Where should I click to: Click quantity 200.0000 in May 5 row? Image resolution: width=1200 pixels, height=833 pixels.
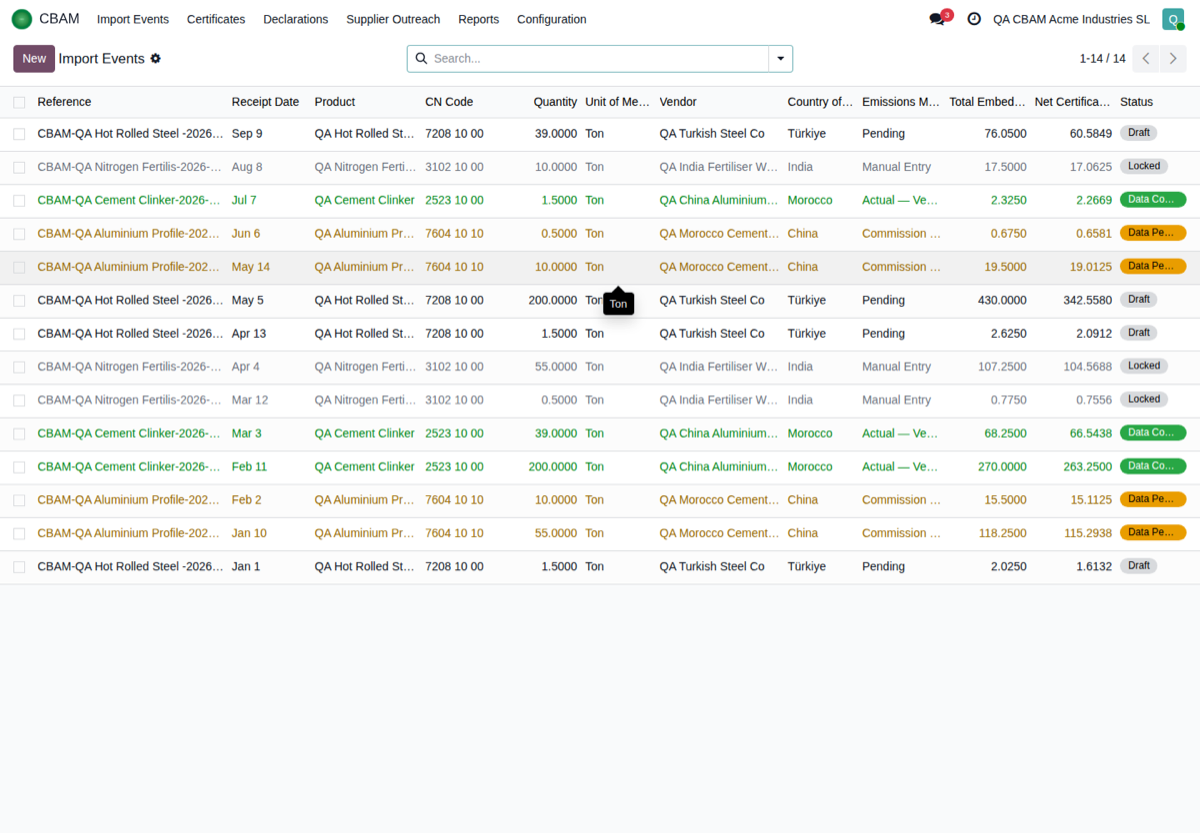pos(553,300)
